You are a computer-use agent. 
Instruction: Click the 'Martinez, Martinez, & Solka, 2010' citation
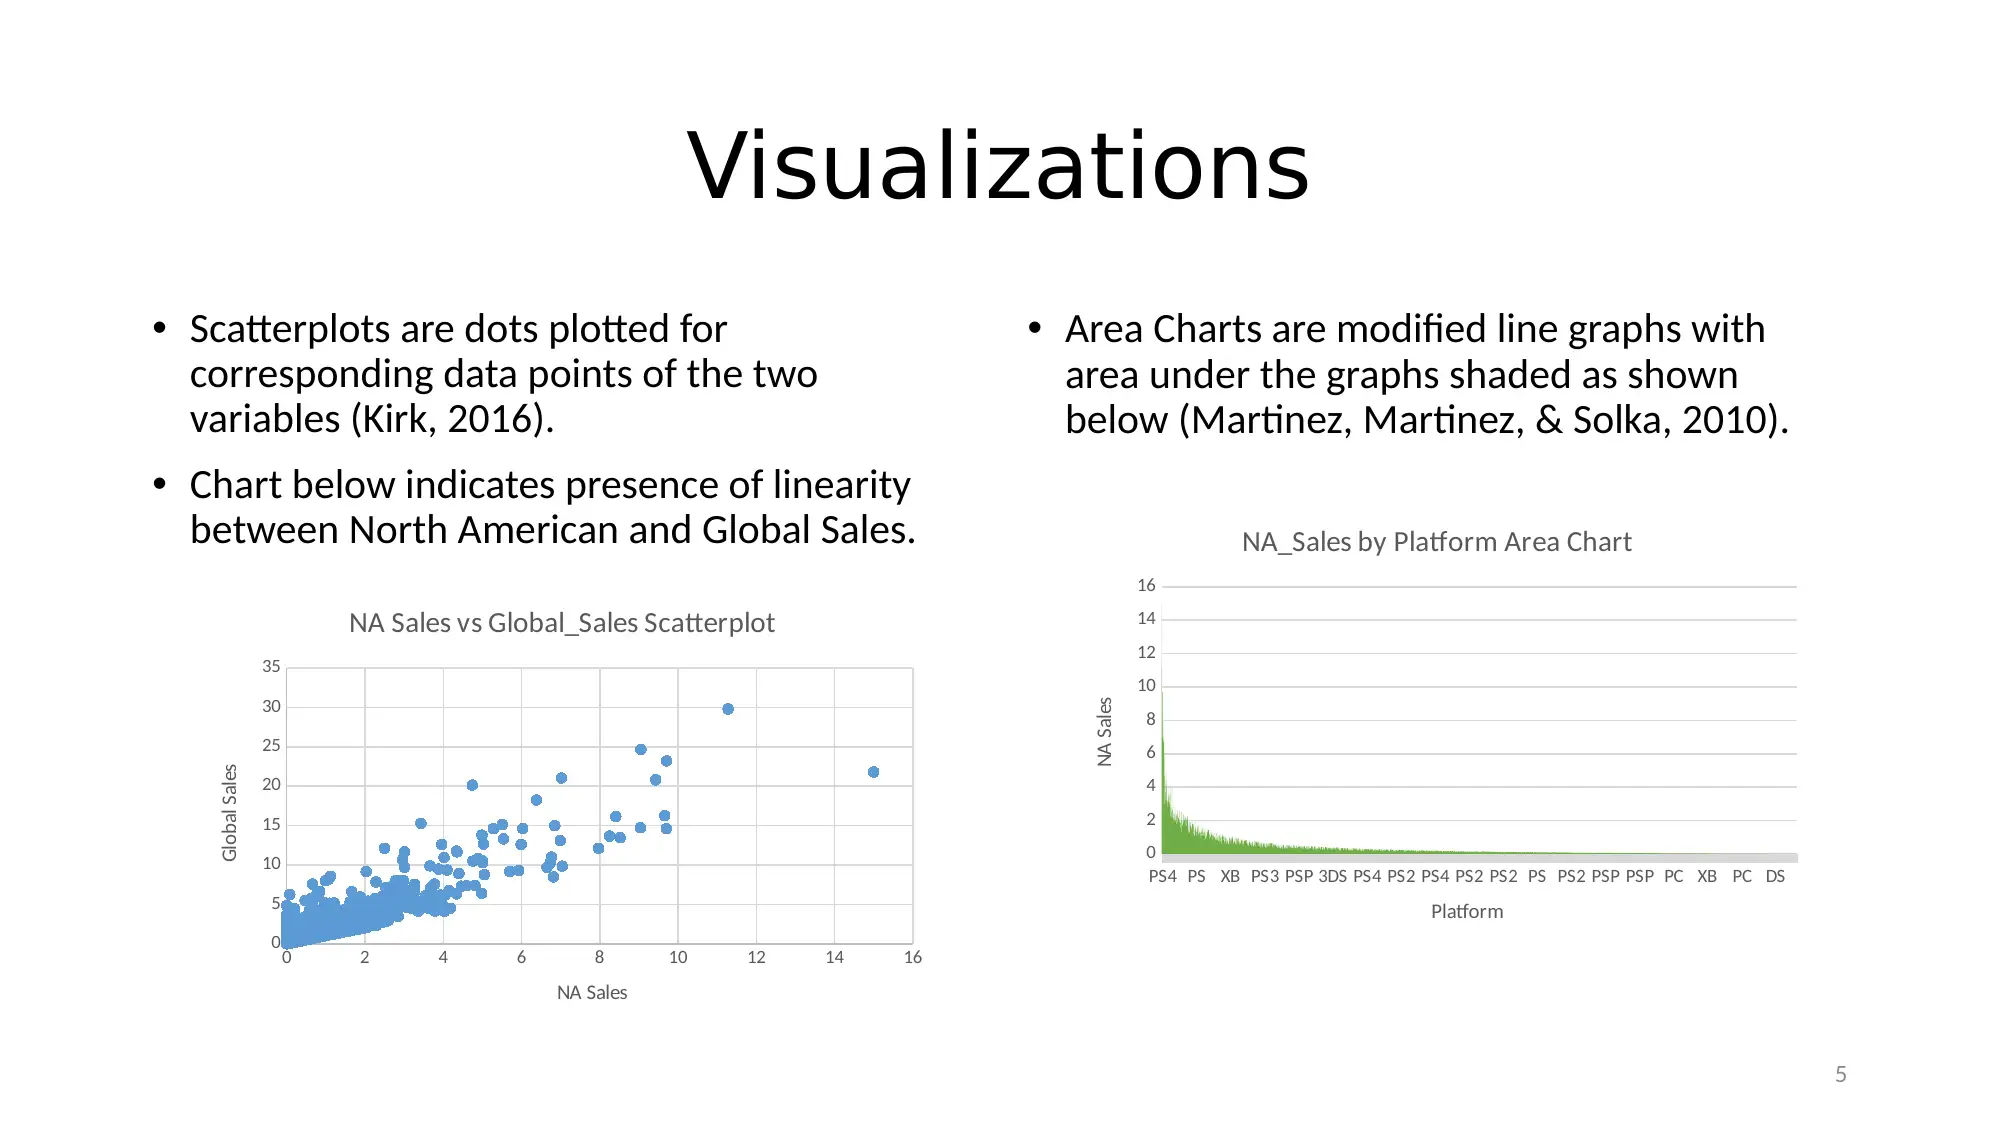tap(1477, 420)
